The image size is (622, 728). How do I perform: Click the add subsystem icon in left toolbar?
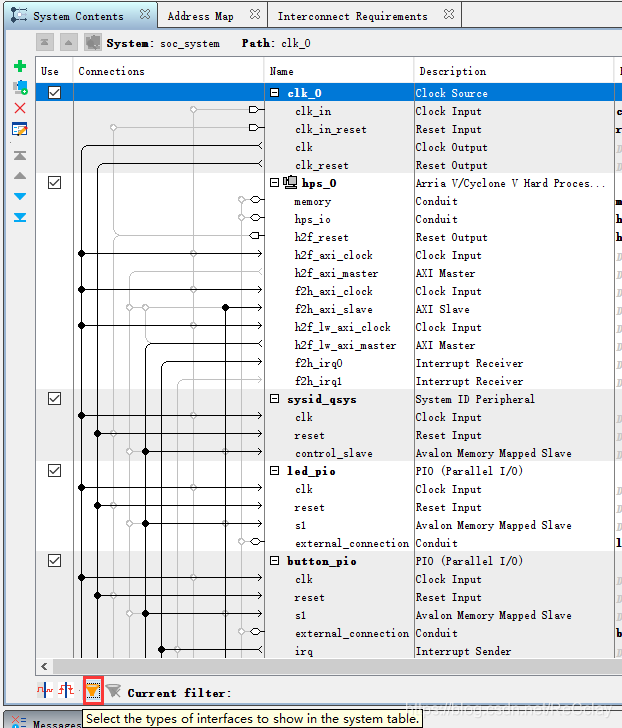coord(20,87)
